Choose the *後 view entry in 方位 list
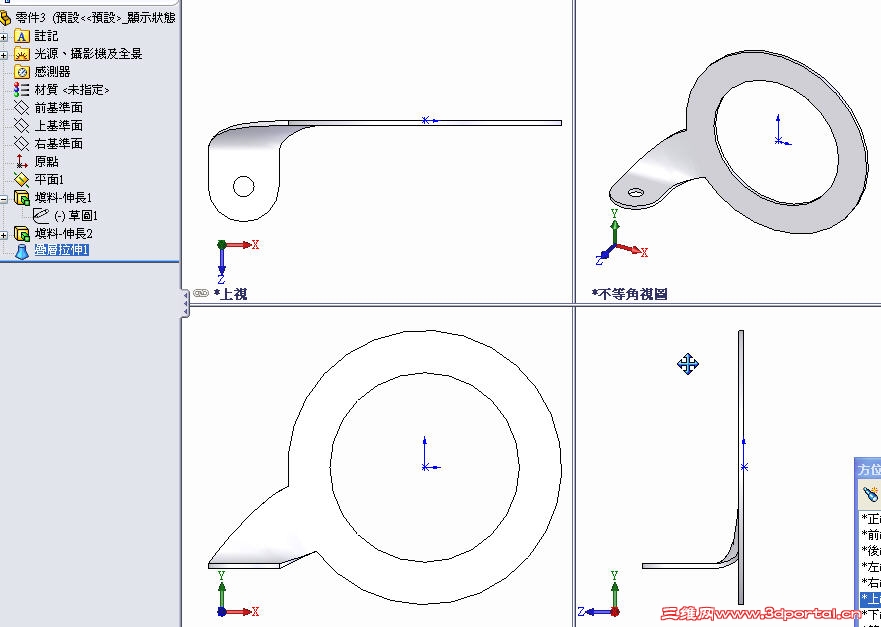881x627 pixels. tap(870, 550)
